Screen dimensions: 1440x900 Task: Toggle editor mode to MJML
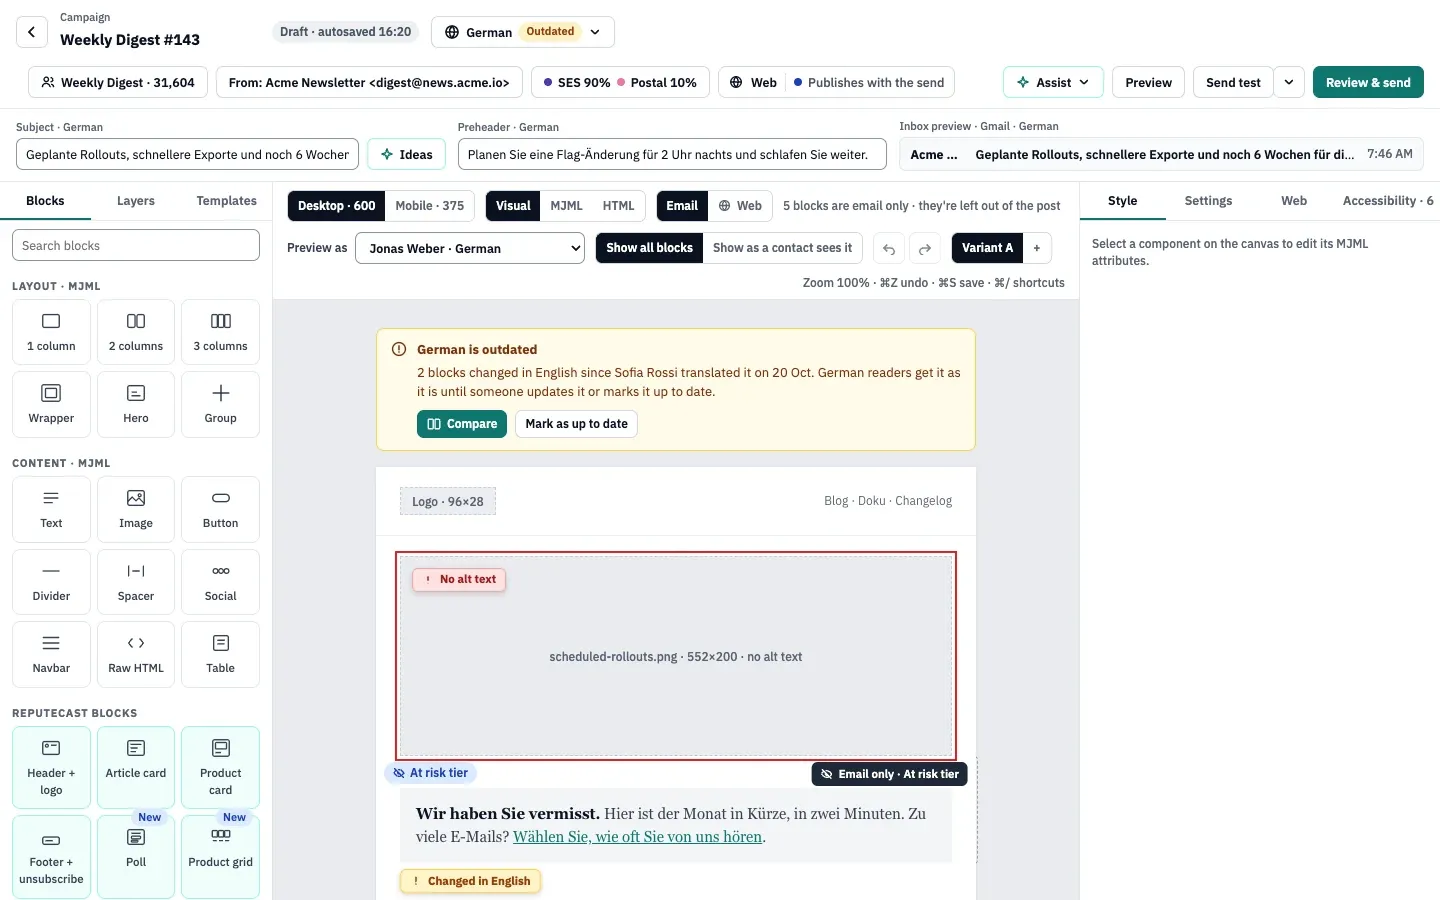566,206
